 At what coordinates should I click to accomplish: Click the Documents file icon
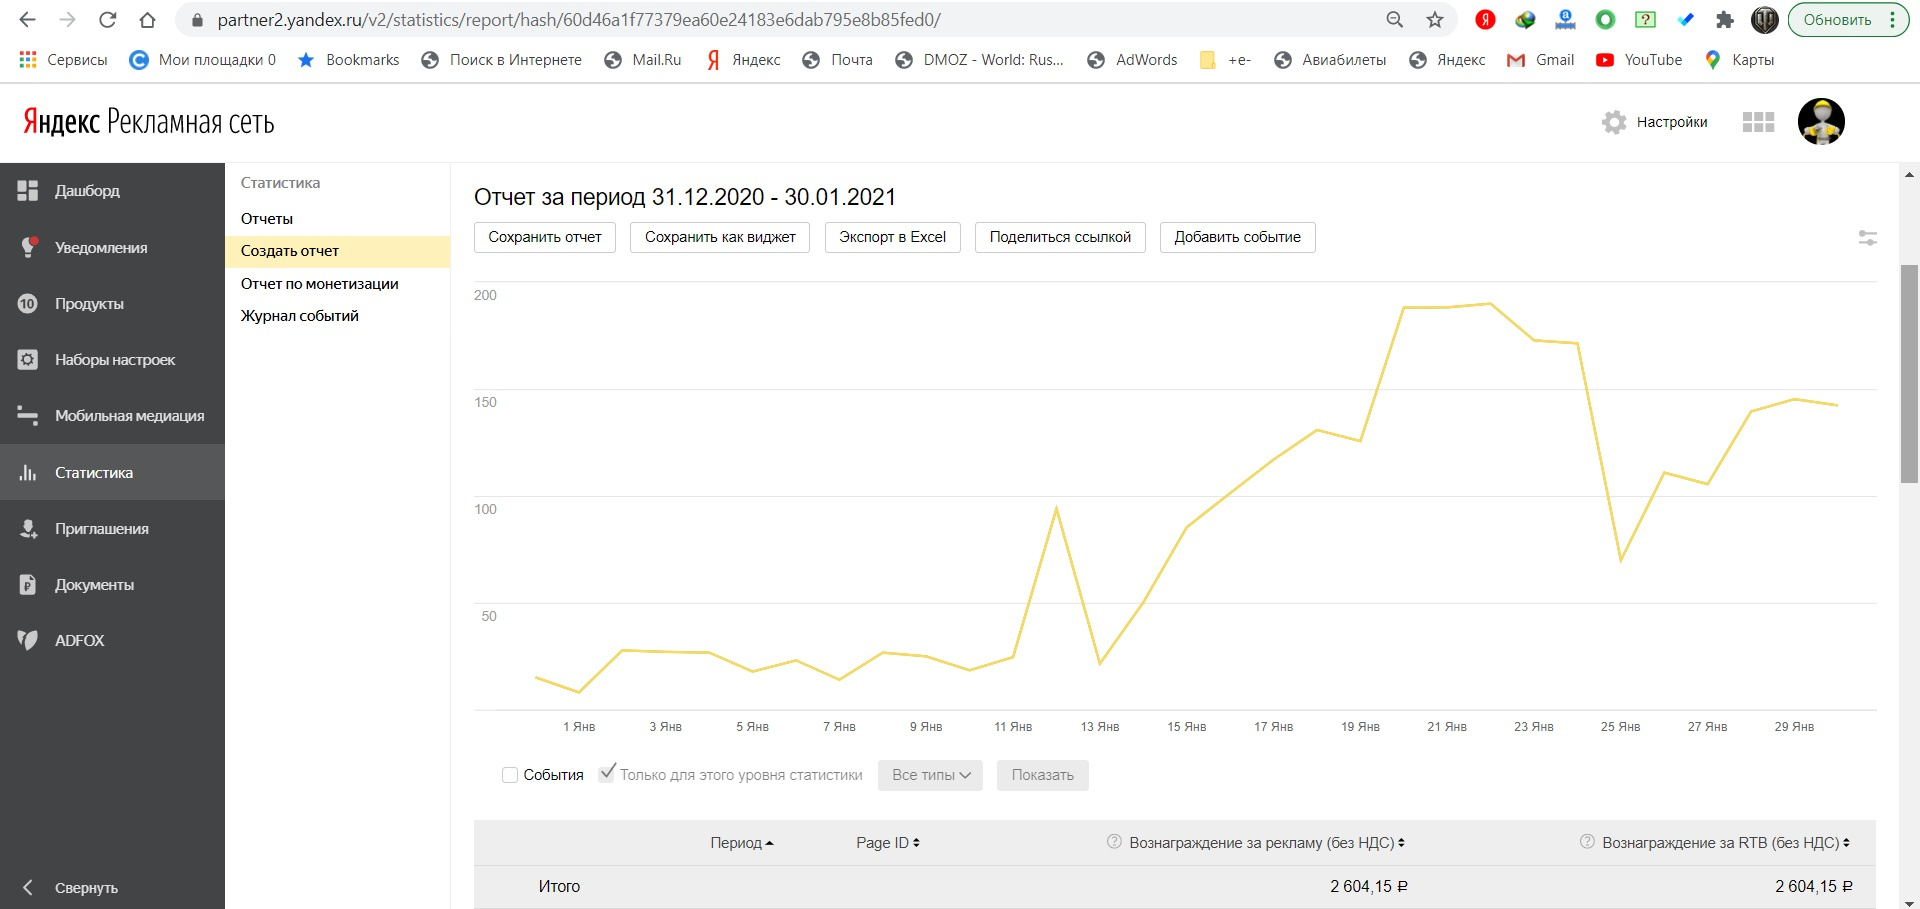[x=28, y=585]
